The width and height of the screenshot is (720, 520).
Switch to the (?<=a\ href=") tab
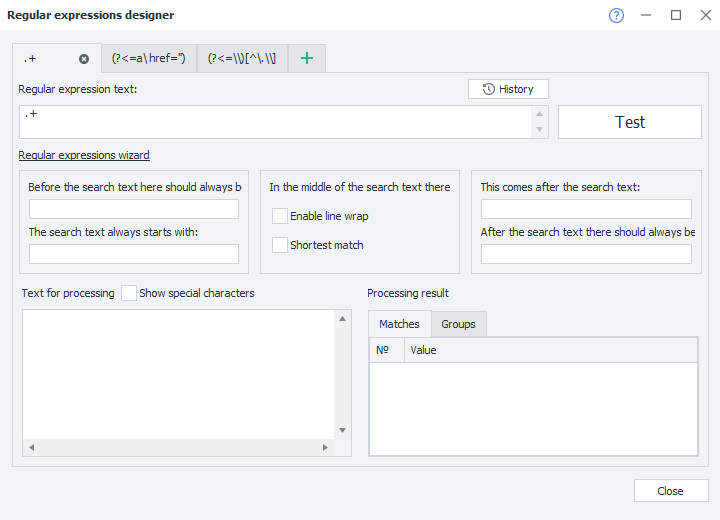[x=148, y=59]
